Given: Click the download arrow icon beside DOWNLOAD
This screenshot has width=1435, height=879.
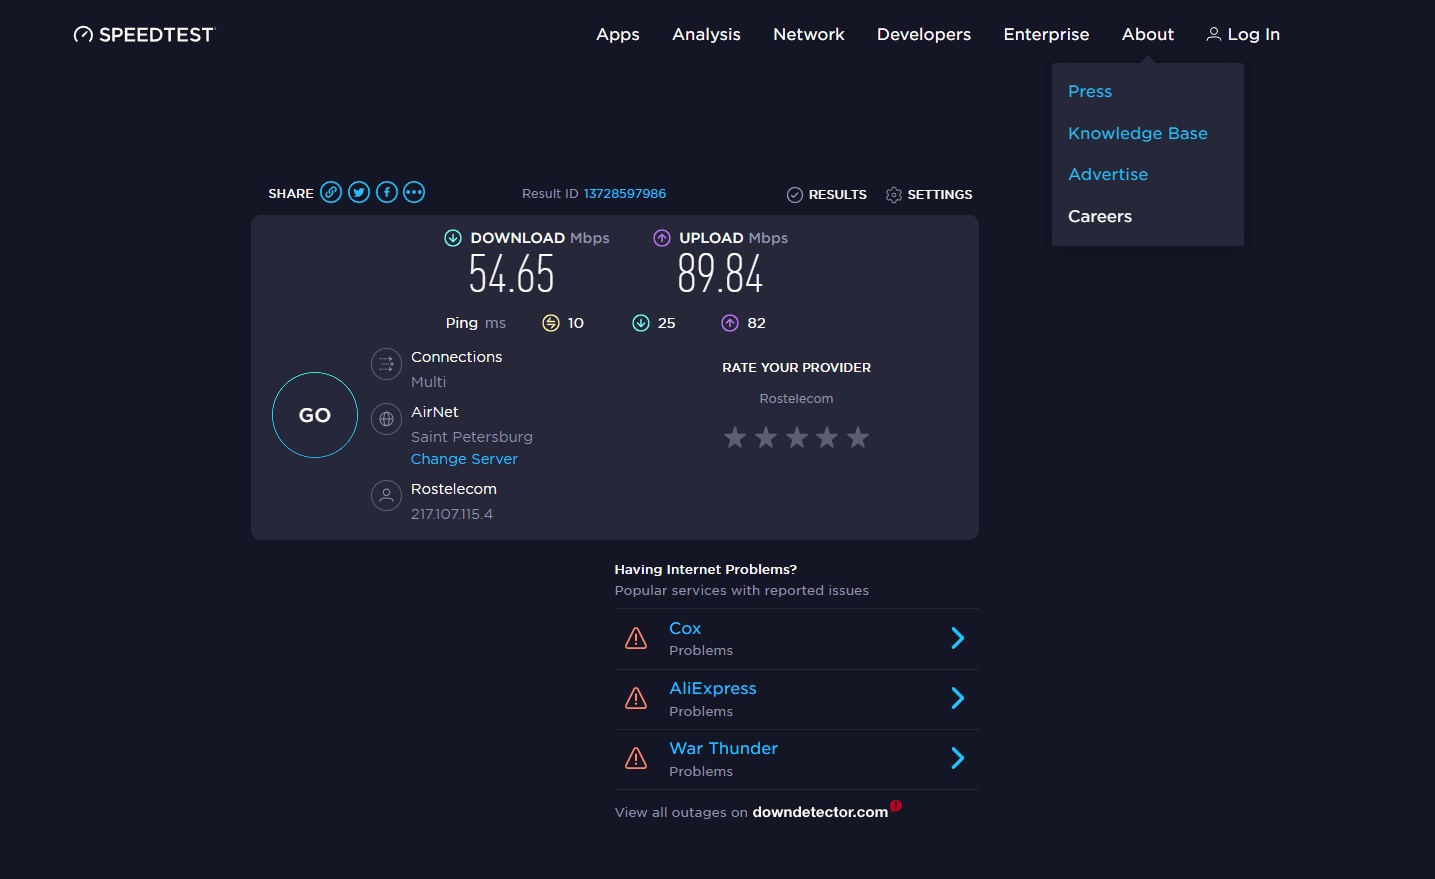Looking at the screenshot, I should (453, 238).
